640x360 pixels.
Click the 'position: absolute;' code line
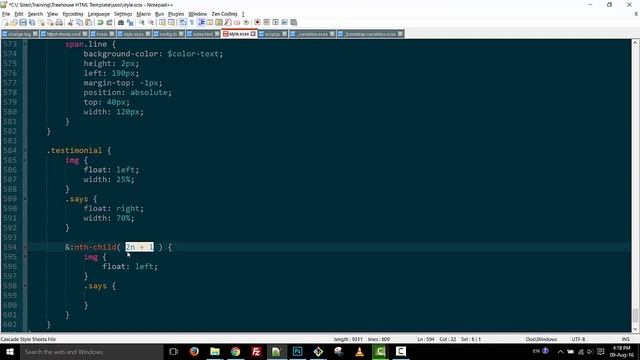pyautogui.click(x=127, y=93)
